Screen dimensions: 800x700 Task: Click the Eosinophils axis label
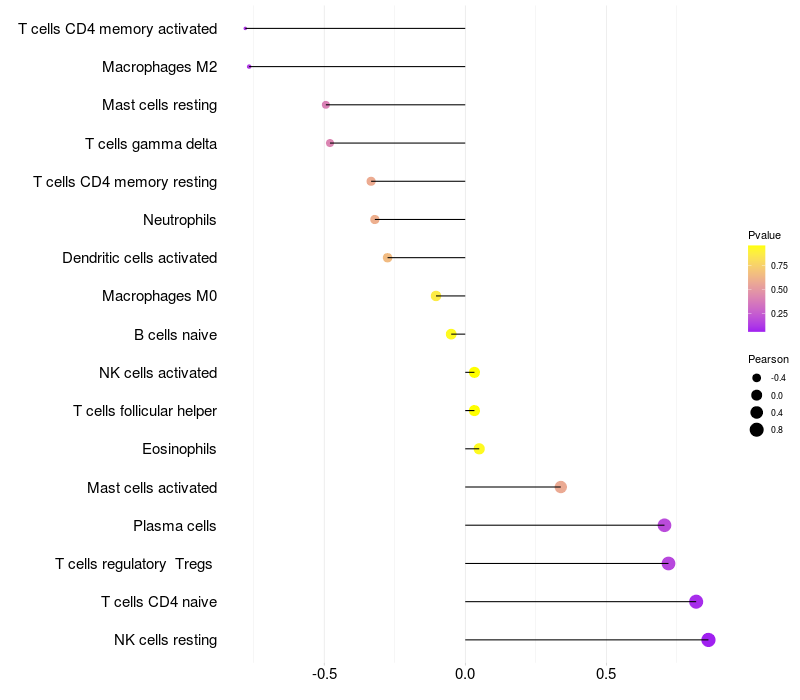tap(179, 449)
